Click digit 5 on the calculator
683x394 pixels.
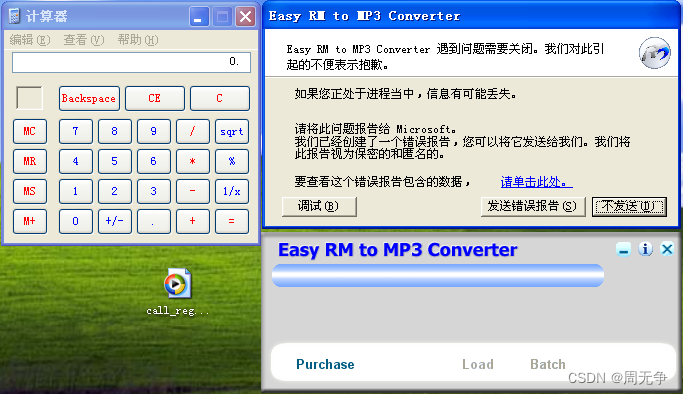click(115, 162)
